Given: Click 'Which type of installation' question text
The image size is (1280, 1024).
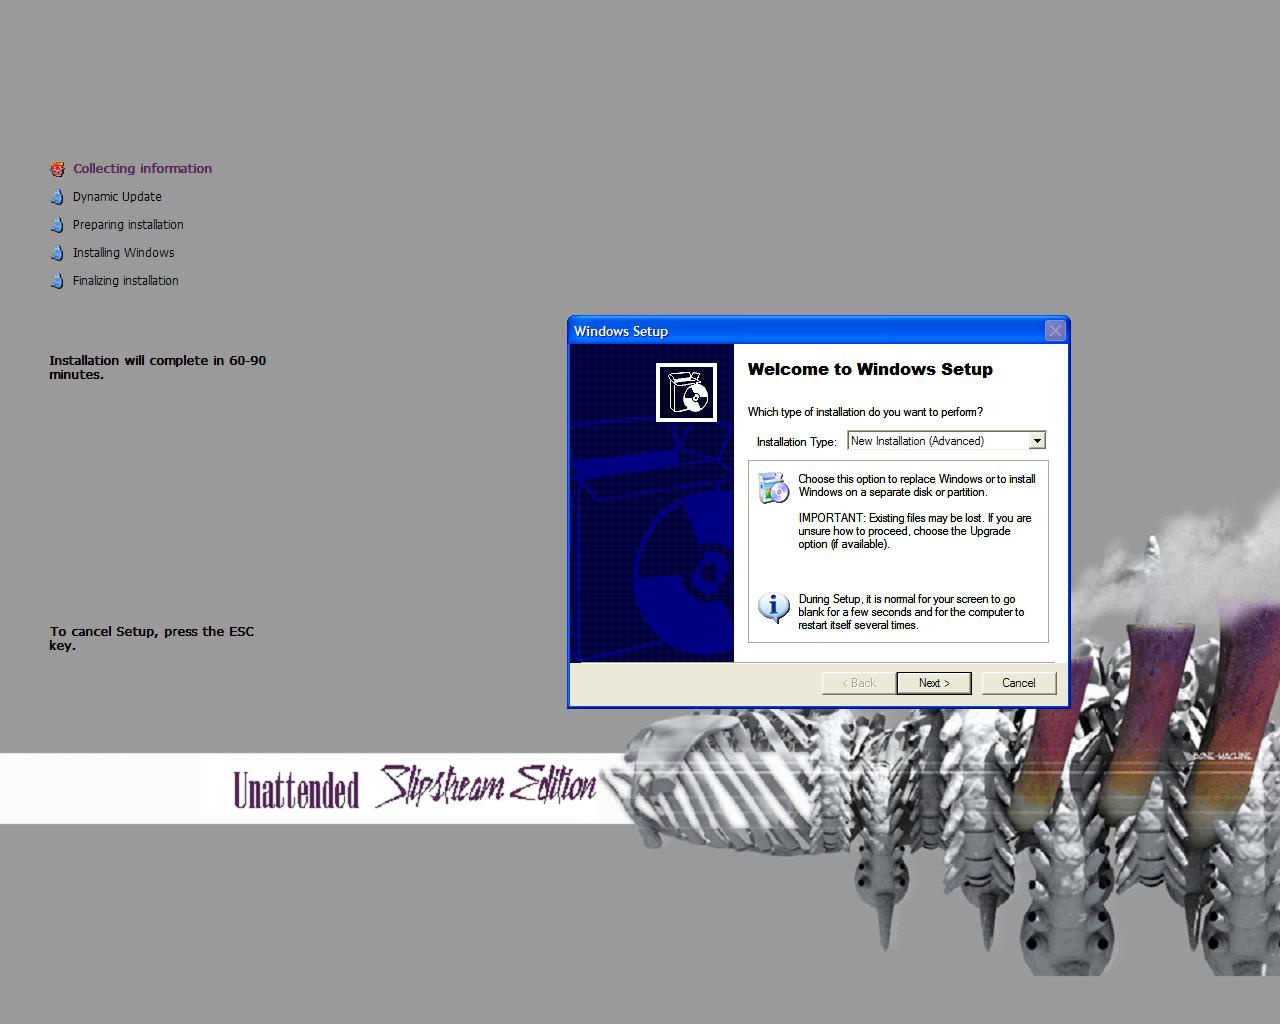Looking at the screenshot, I should (x=865, y=412).
